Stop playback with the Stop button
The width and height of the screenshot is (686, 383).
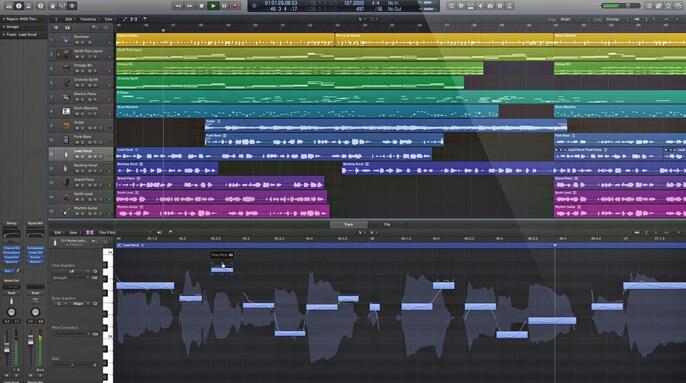click(201, 6)
